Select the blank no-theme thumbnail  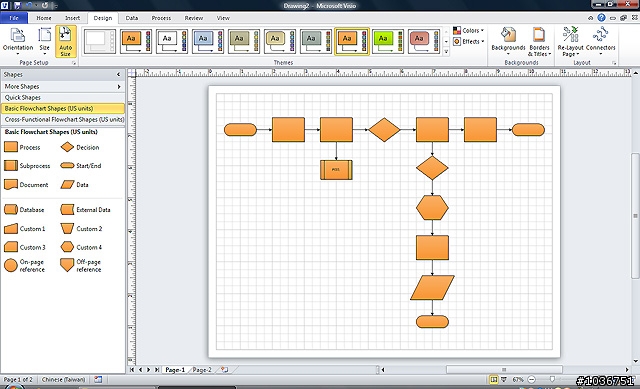coord(100,41)
